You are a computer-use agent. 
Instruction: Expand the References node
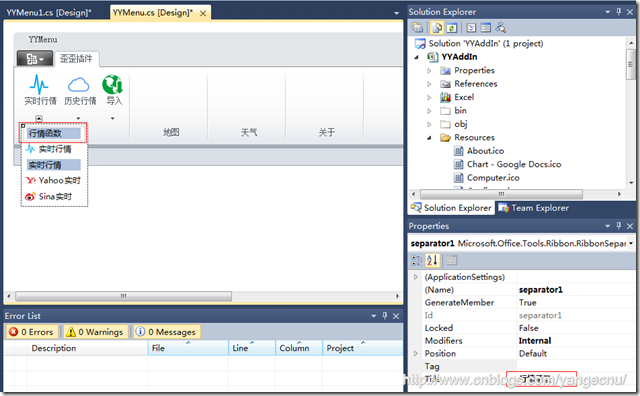point(429,84)
